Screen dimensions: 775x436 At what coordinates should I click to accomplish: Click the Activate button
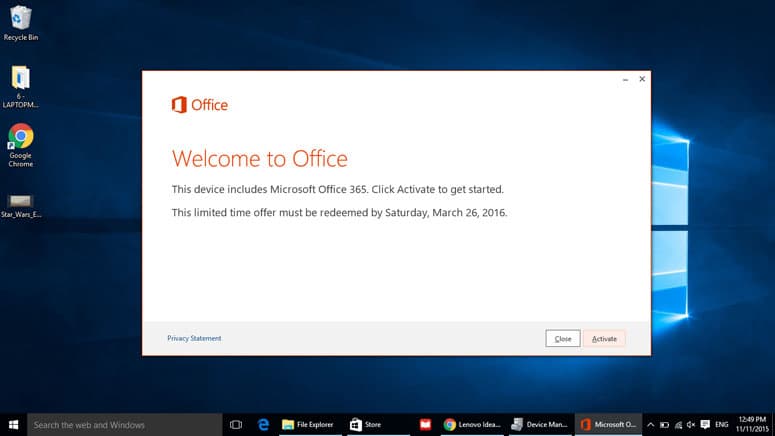click(604, 339)
